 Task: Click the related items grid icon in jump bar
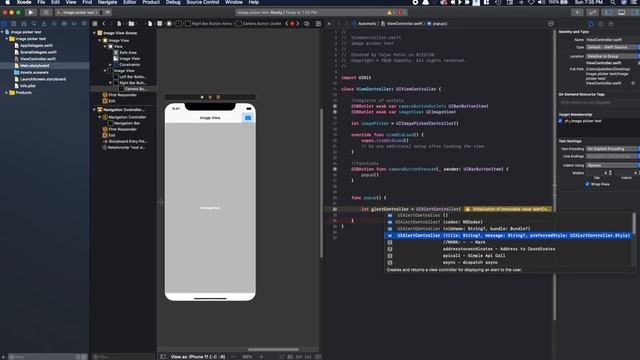tap(95, 24)
